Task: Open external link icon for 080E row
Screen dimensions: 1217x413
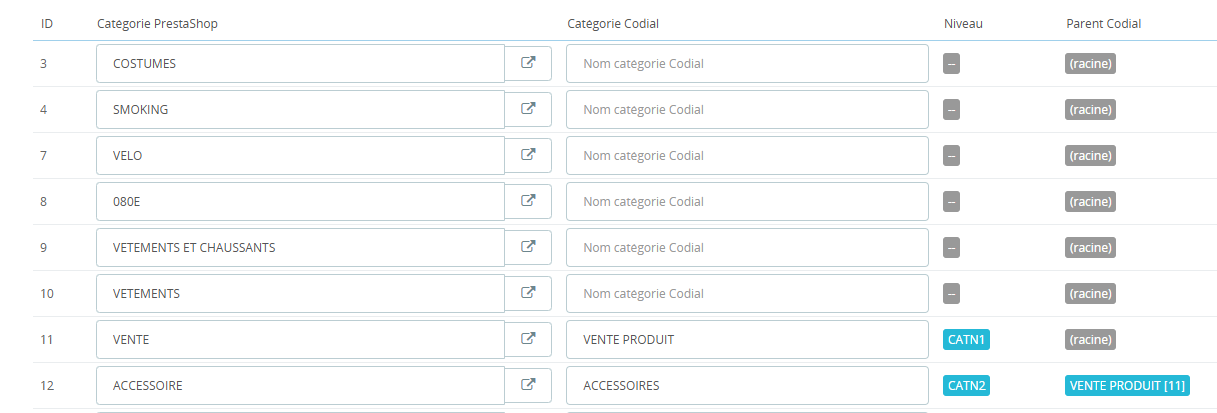Action: point(528,201)
